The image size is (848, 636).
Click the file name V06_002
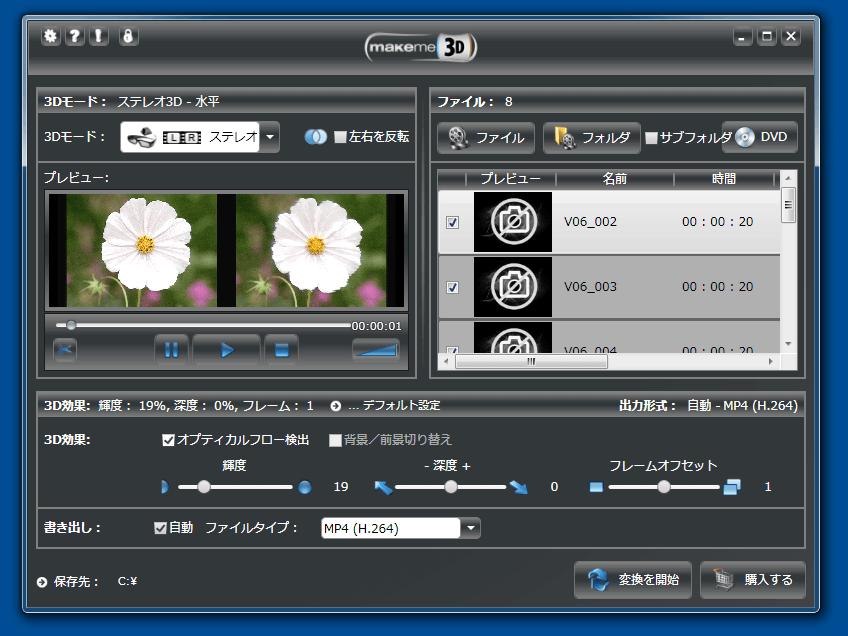(590, 222)
